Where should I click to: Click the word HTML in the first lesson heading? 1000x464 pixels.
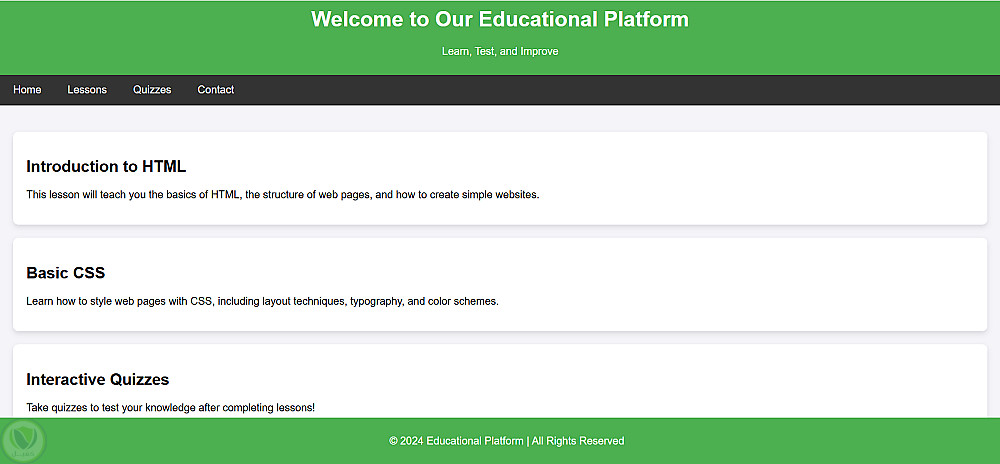[x=164, y=166]
